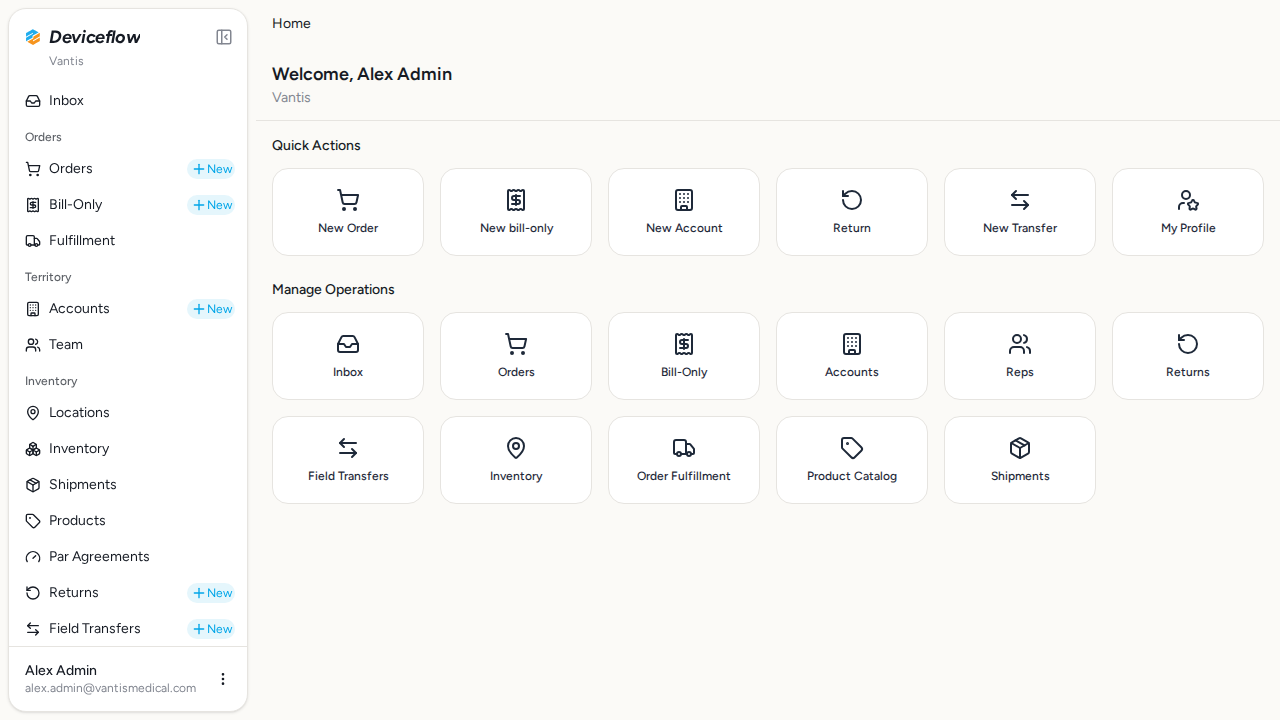Open Accounts in the sidebar
Viewport: 1280px width, 720px height.
click(x=100, y=309)
